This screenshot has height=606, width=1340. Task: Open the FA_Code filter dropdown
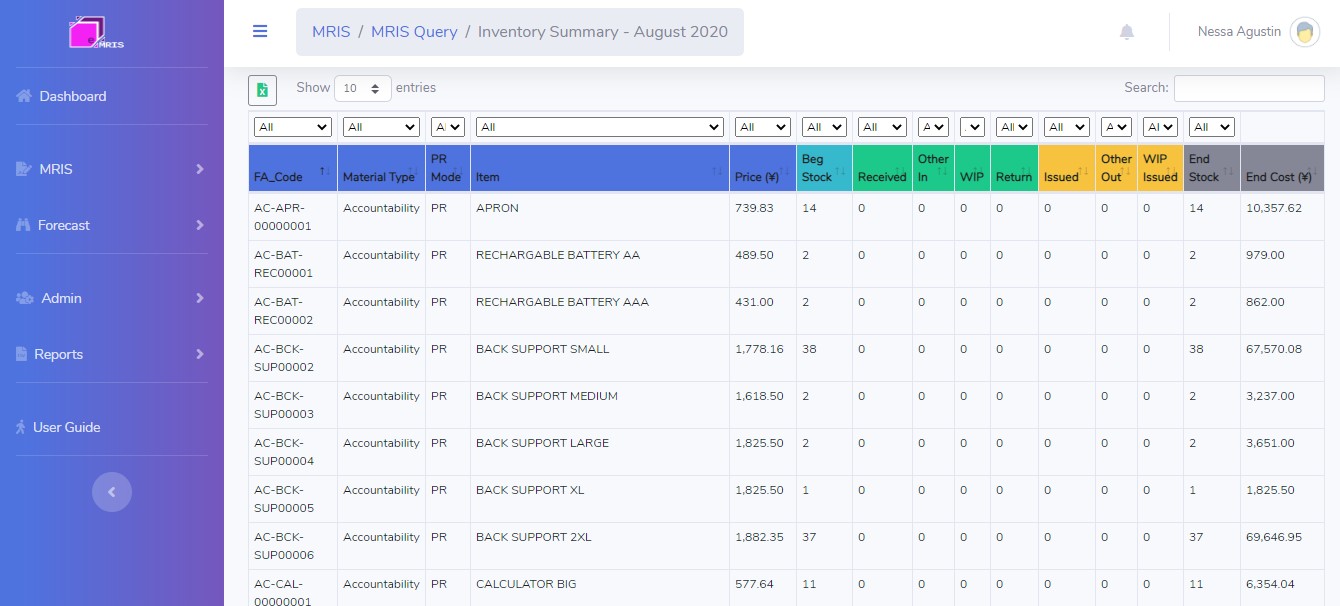[293, 127]
